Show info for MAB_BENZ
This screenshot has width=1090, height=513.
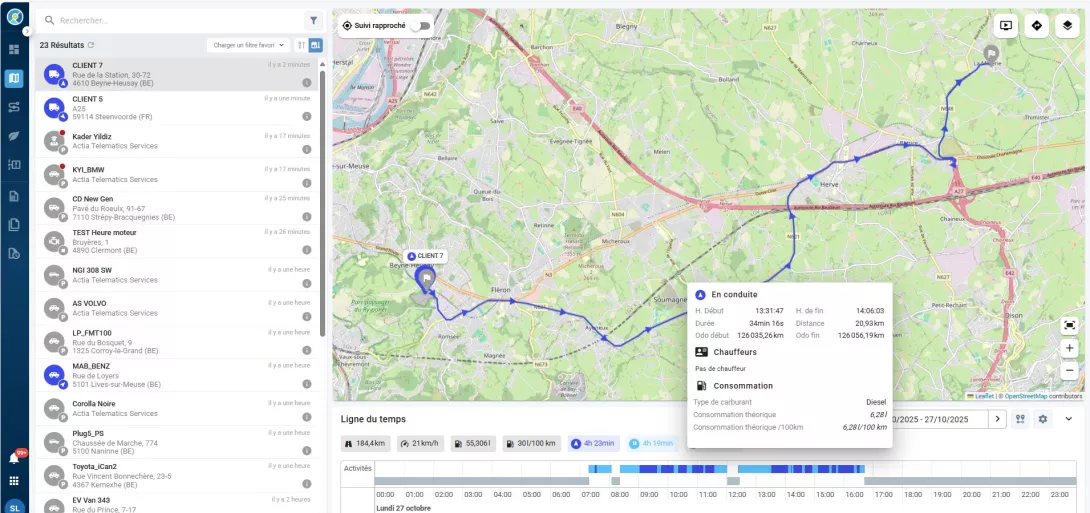click(307, 384)
